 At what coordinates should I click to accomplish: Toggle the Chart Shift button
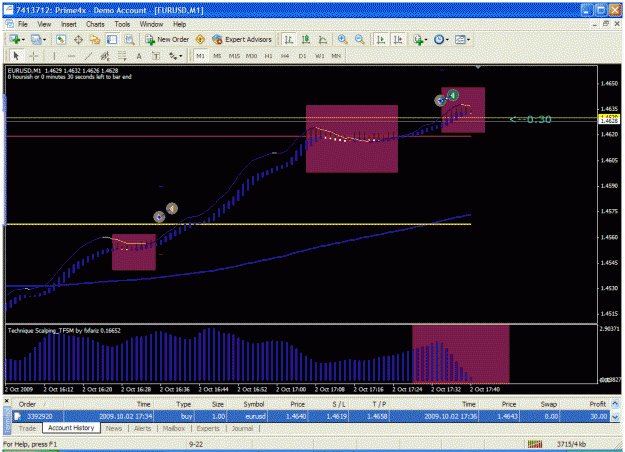tap(398, 39)
